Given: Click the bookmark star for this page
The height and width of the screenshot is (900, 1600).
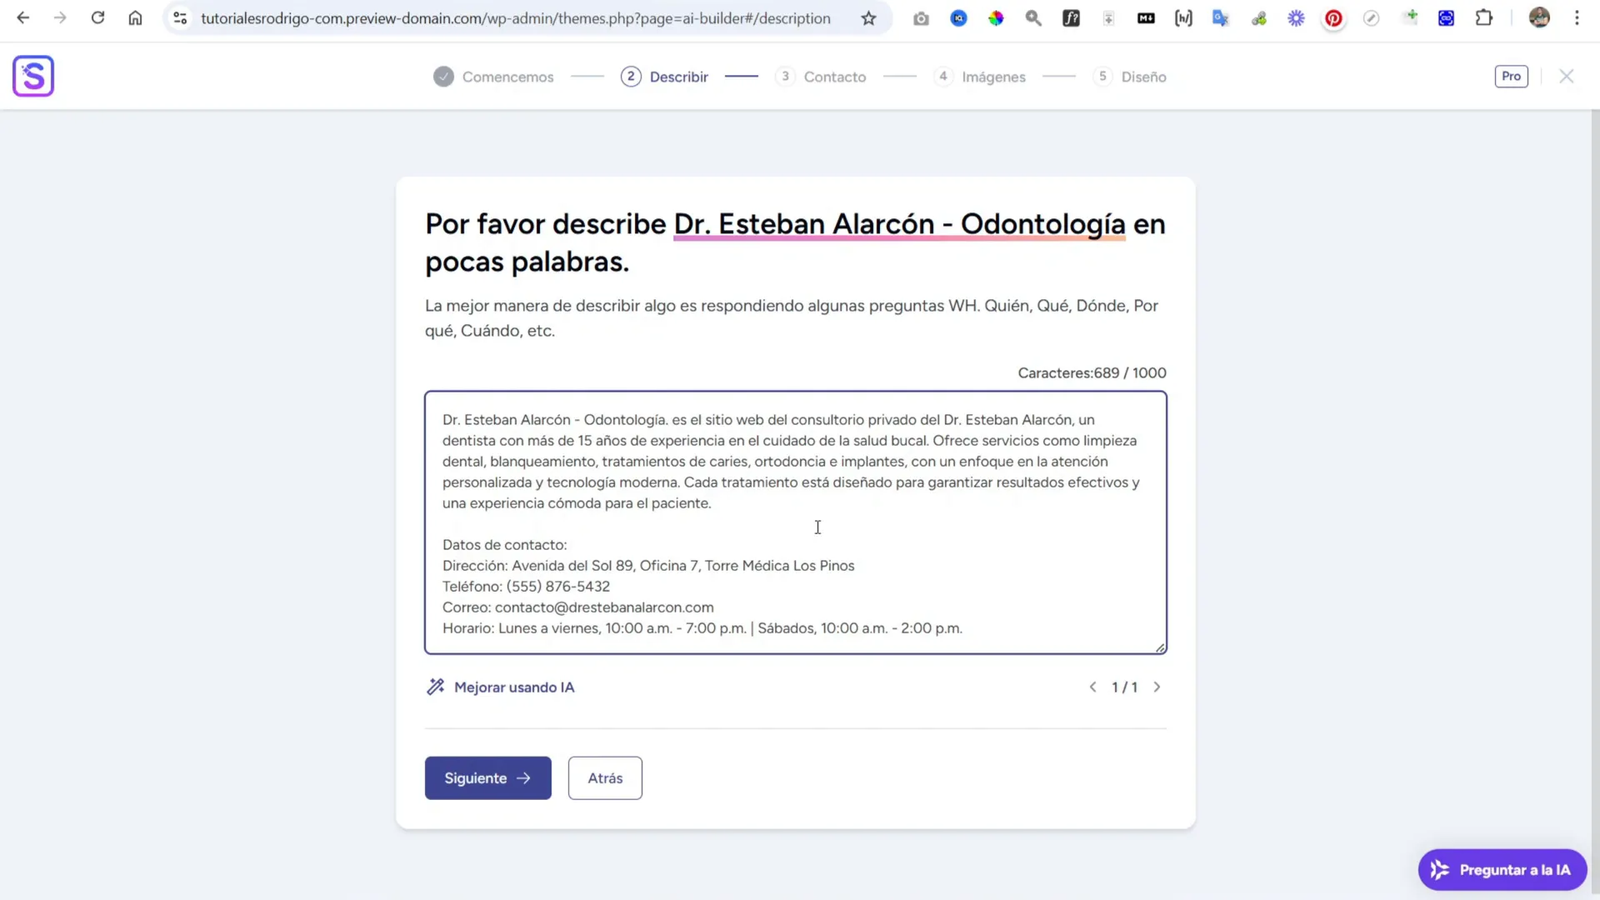Looking at the screenshot, I should point(868,18).
